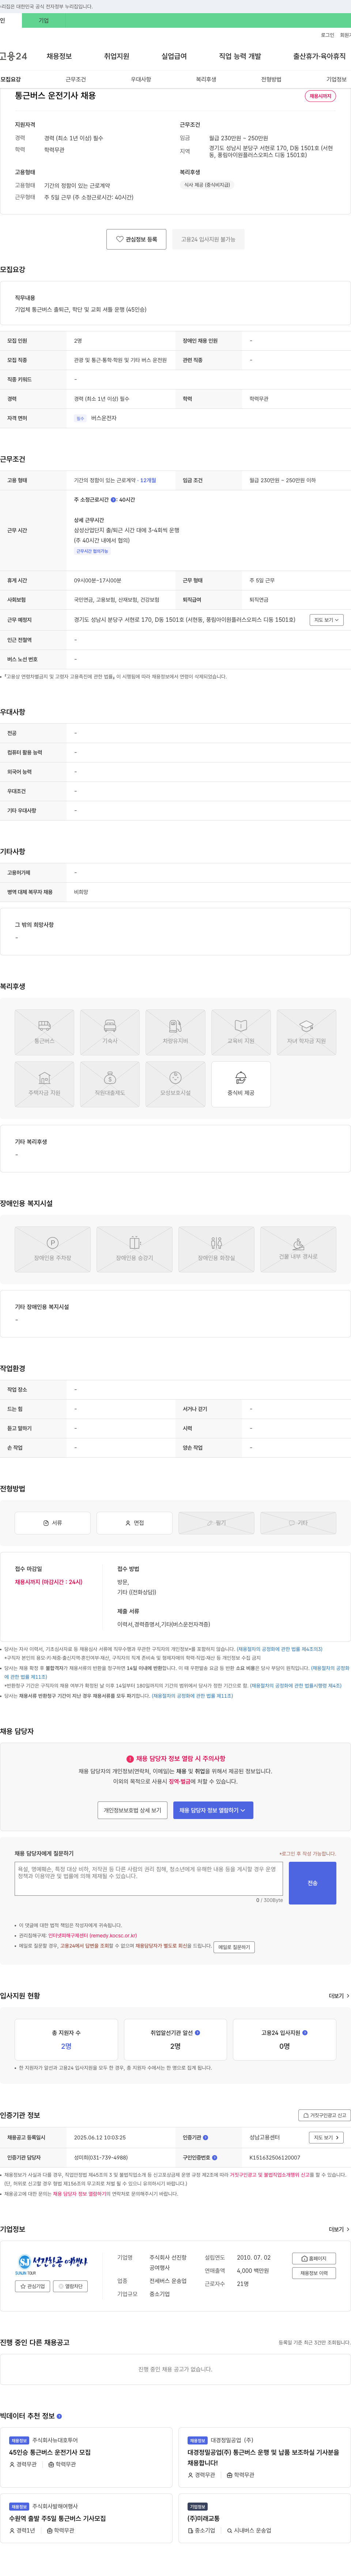Open 대경정밀공업(주) 통근버스 운행 posting

(263, 2457)
